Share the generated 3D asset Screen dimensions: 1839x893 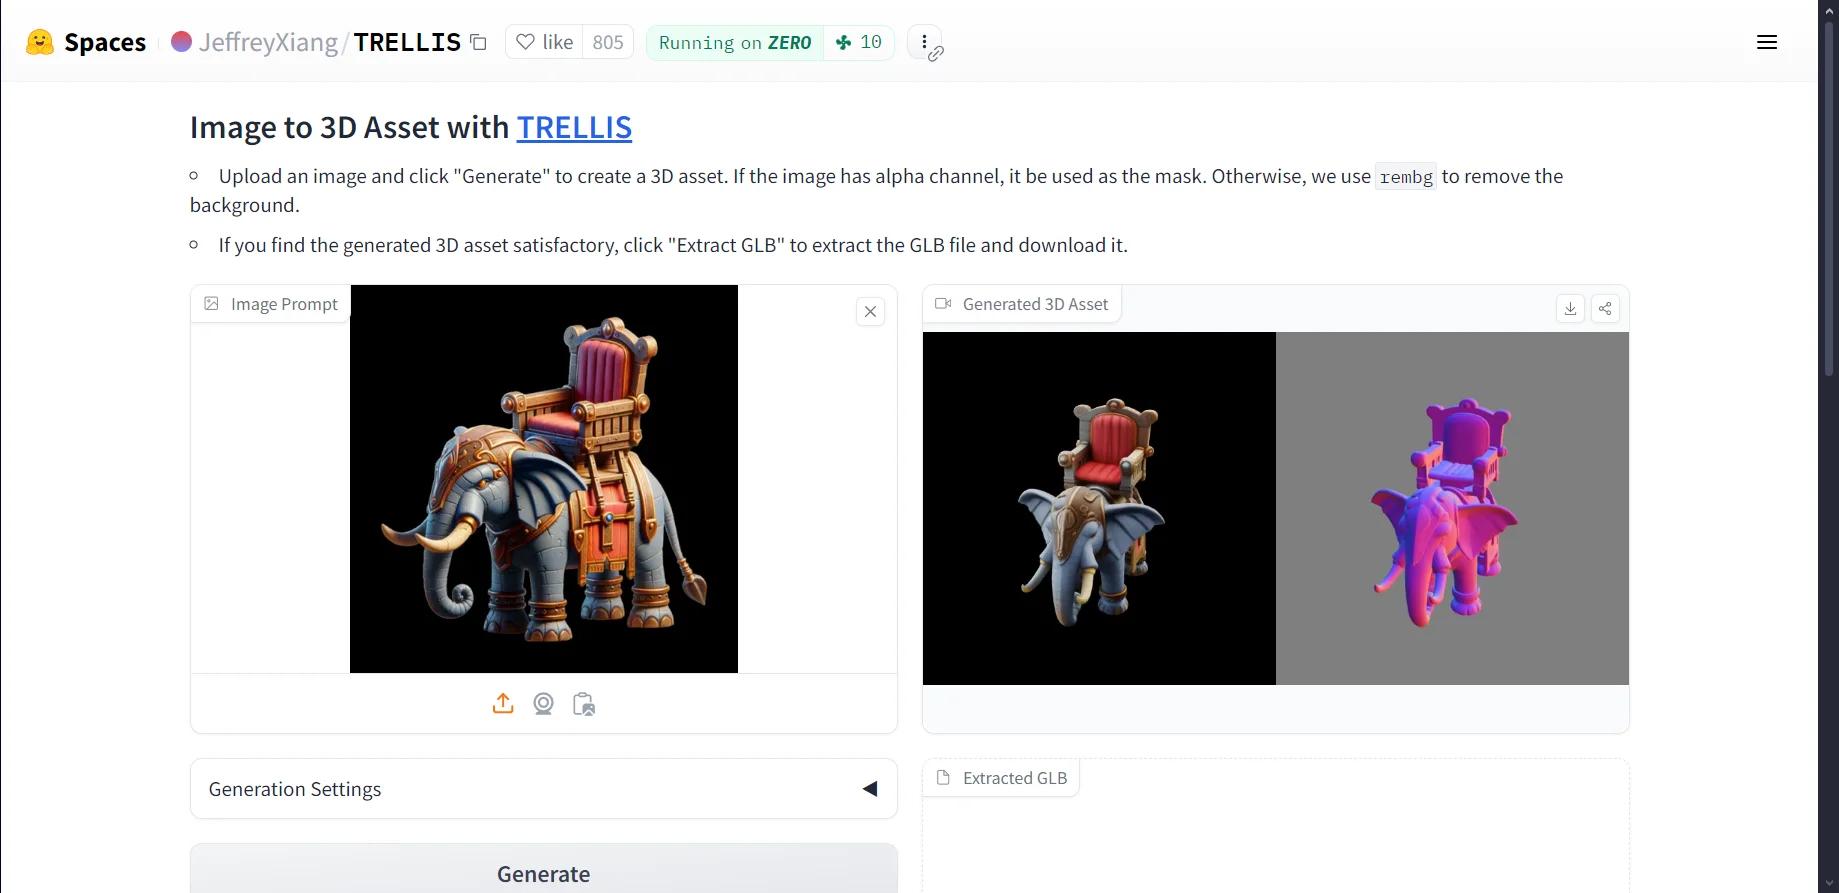pyautogui.click(x=1605, y=309)
